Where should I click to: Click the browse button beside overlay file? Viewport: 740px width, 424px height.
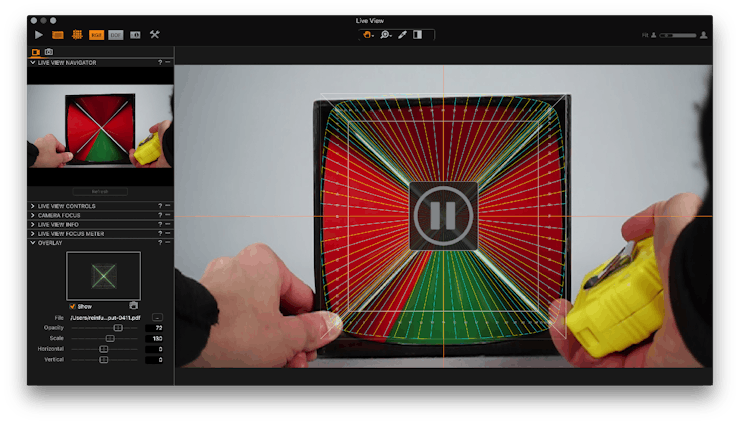157,317
